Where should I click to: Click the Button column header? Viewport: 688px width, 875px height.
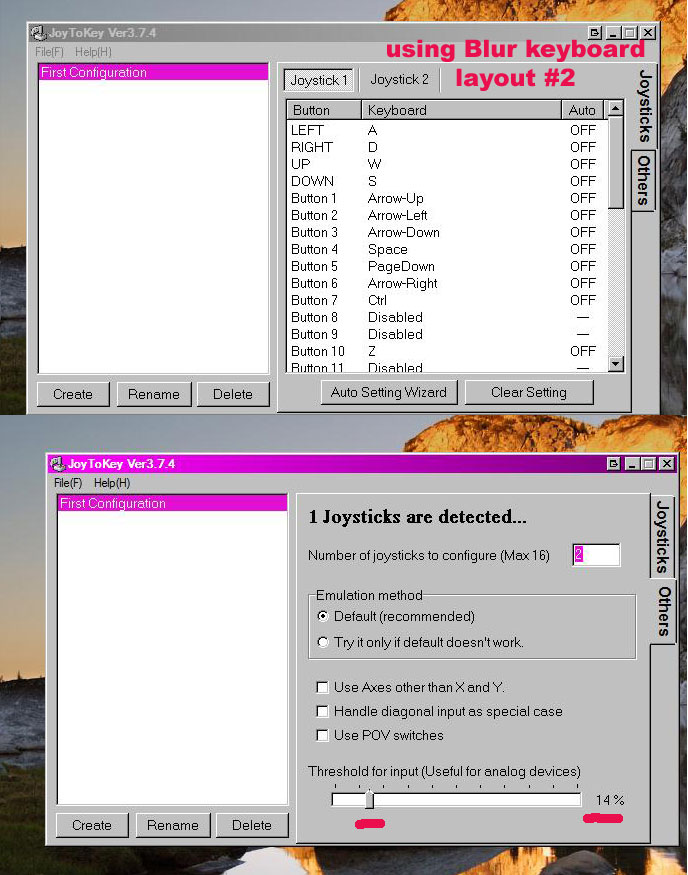click(x=324, y=110)
